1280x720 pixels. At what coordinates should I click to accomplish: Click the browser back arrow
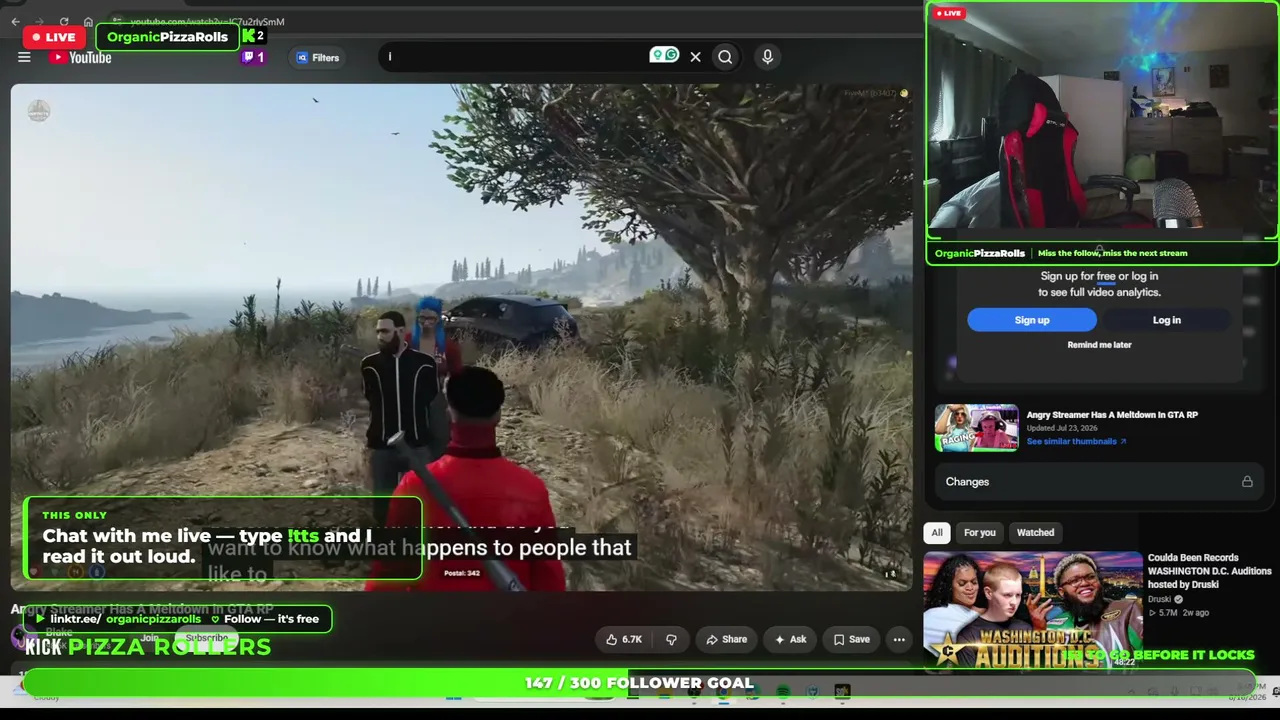[x=15, y=21]
